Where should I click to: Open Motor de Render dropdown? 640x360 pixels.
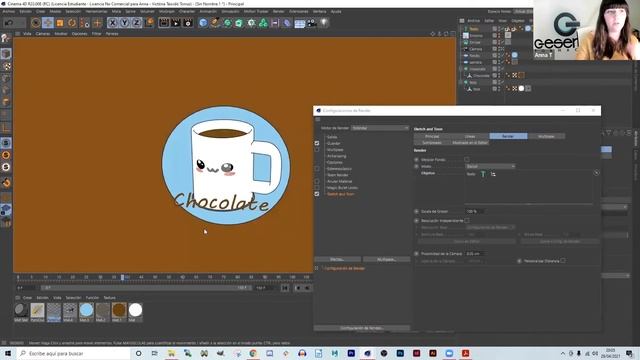[380, 128]
